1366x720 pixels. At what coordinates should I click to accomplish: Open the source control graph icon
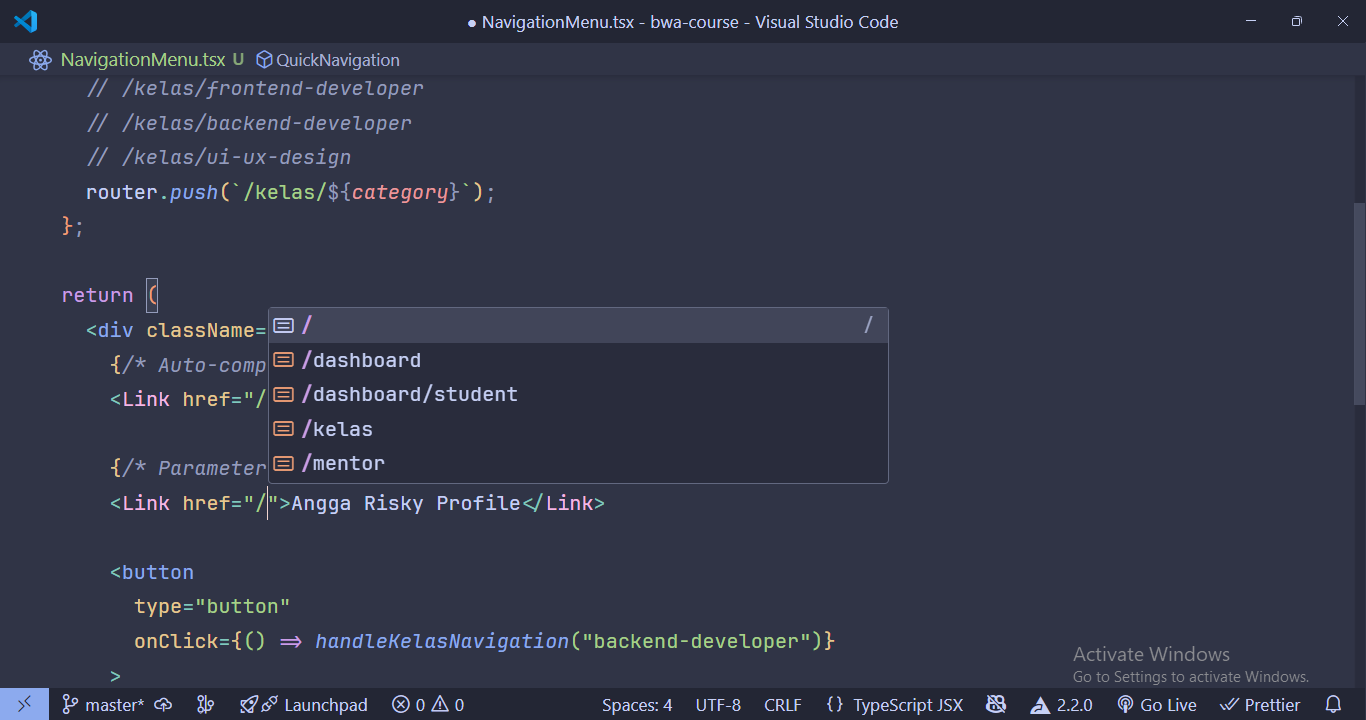(206, 705)
